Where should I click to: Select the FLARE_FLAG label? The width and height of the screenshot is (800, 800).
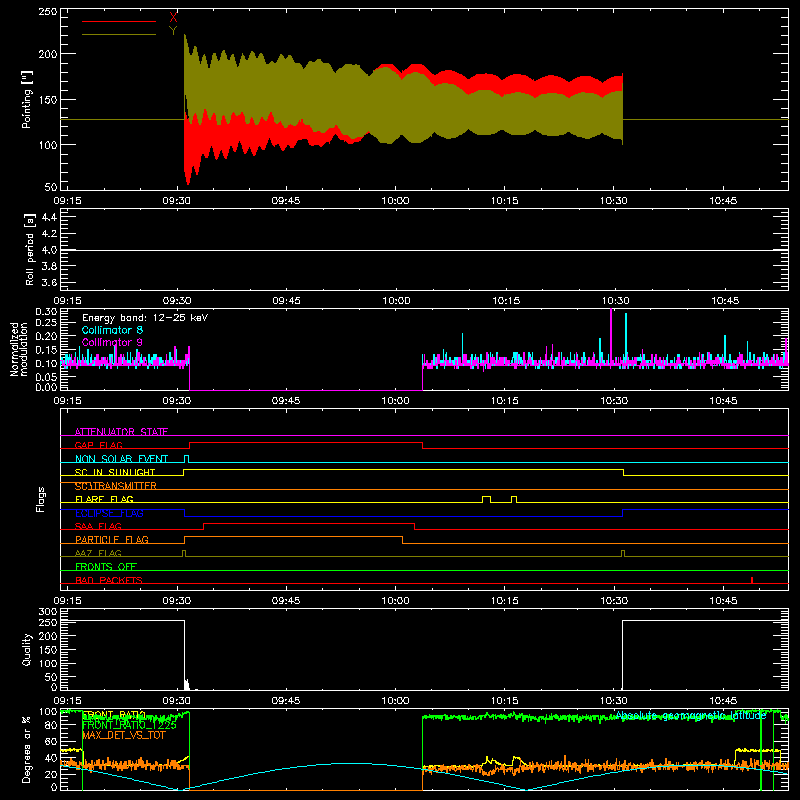pos(104,499)
